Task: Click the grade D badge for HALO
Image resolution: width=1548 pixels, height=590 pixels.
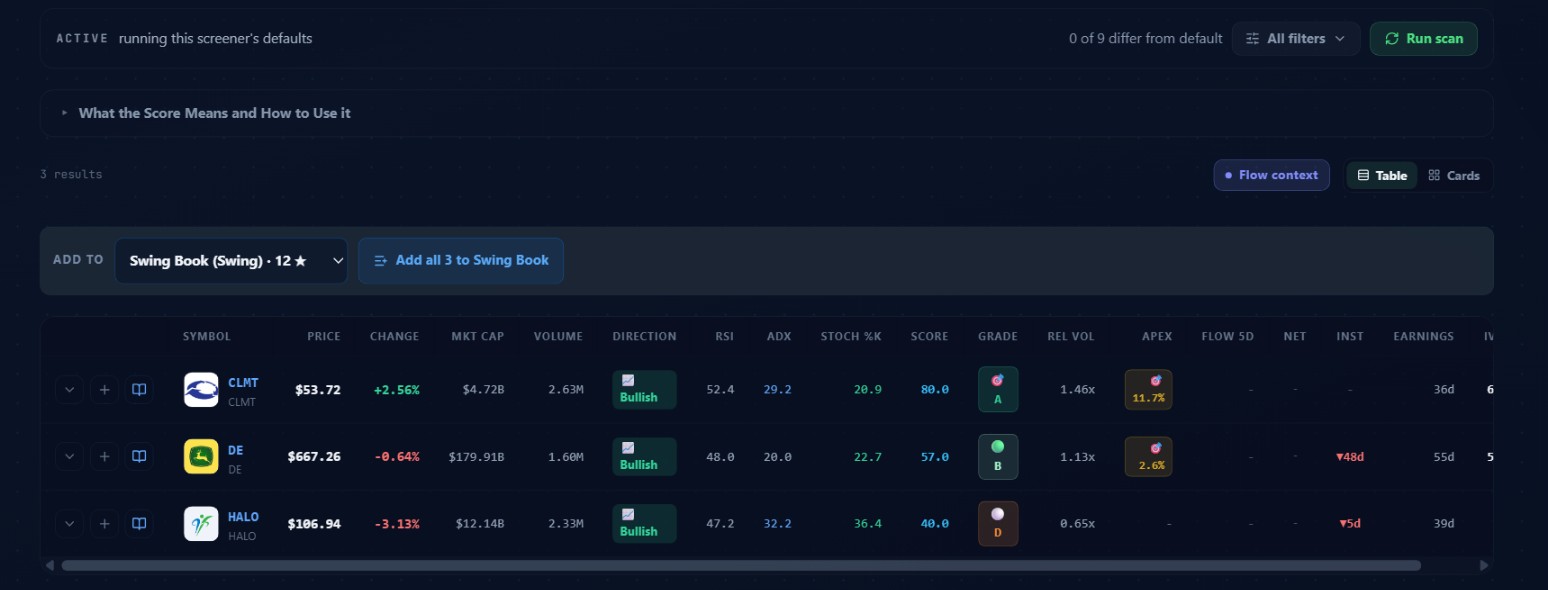Action: [x=998, y=523]
